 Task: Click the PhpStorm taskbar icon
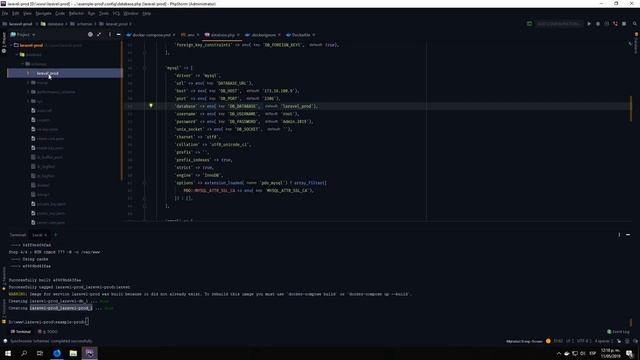pyautogui.click(x=89, y=353)
